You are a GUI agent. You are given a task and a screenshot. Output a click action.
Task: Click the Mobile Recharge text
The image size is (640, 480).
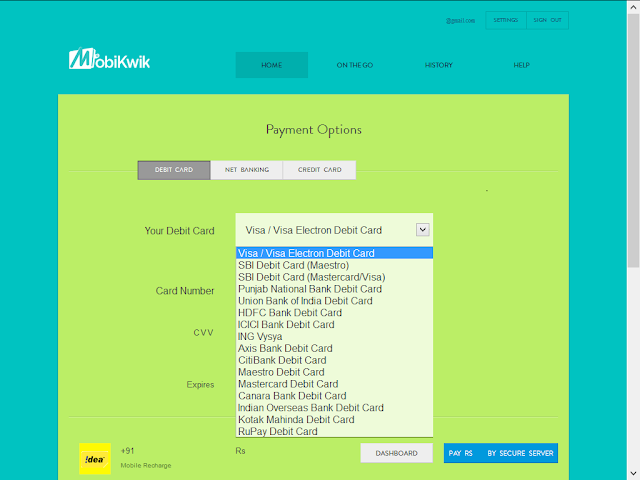point(146,465)
